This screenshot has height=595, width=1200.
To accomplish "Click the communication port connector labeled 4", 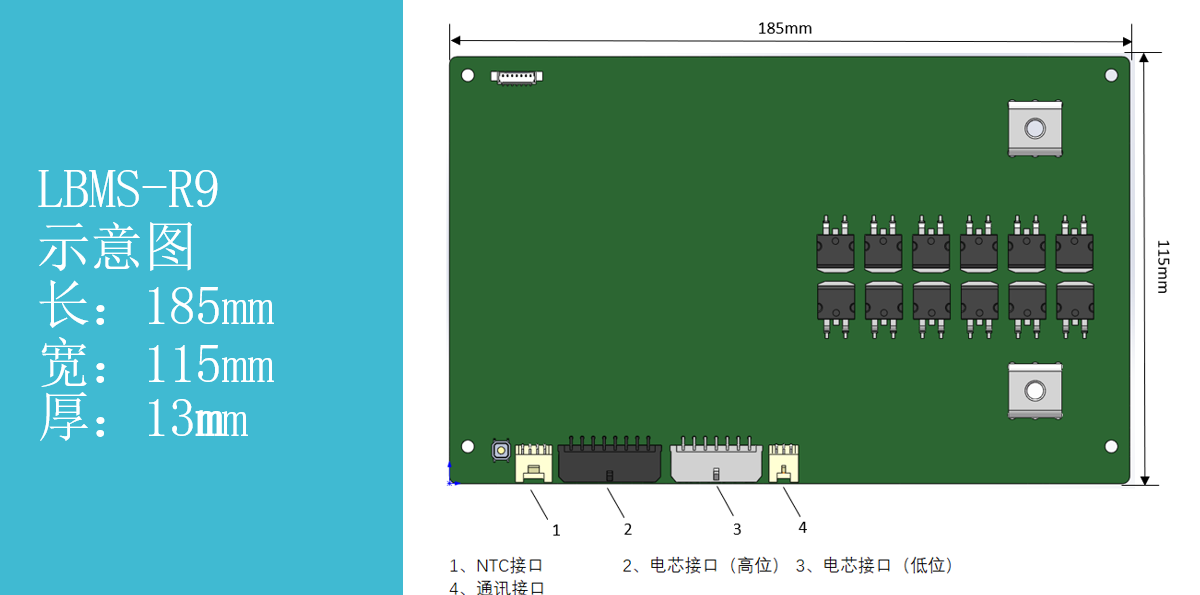I will point(785,462).
